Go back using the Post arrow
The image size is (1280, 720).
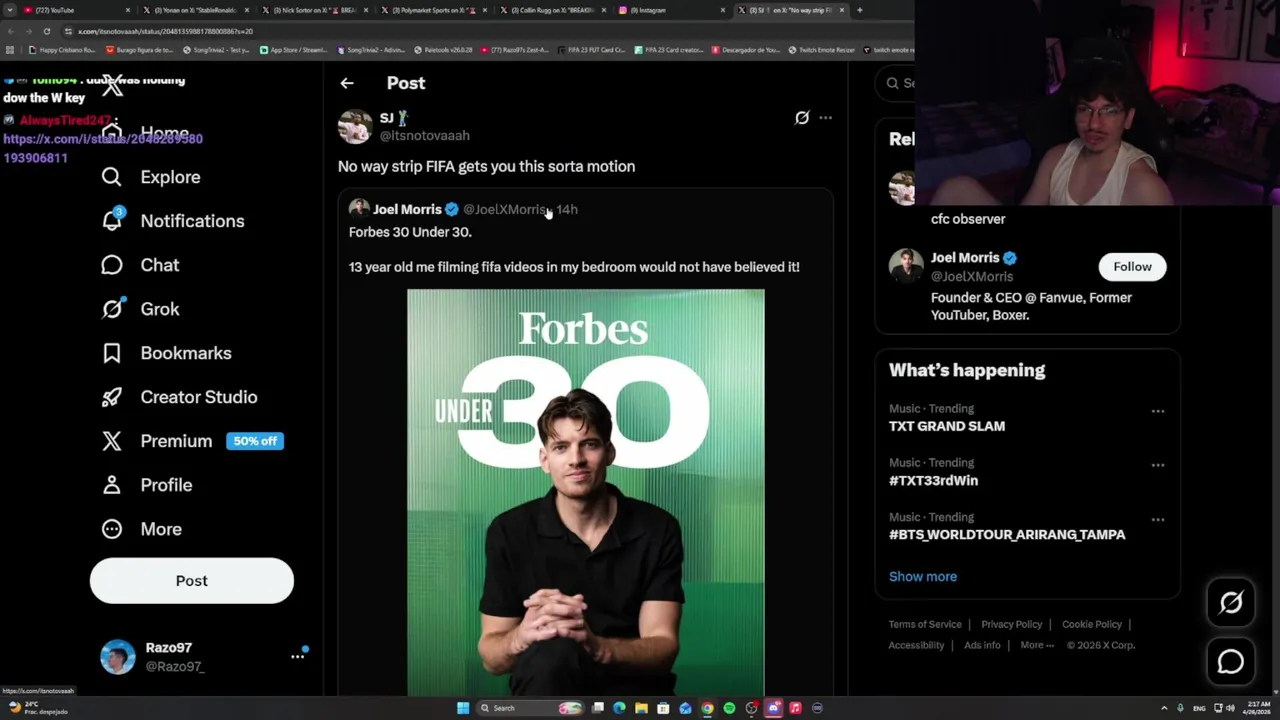(347, 83)
